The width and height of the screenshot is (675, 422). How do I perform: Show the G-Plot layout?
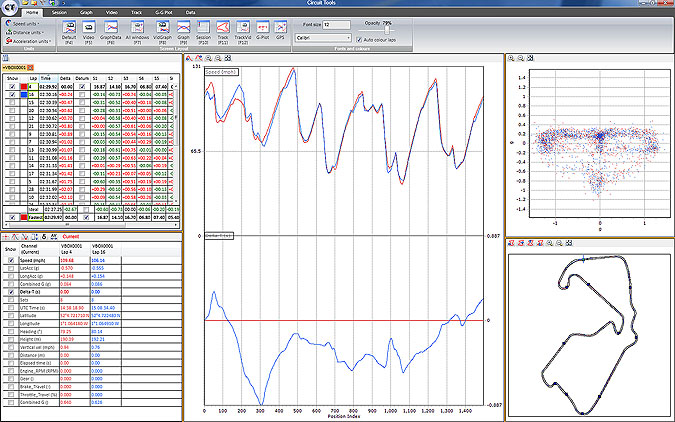pyautogui.click(x=263, y=28)
